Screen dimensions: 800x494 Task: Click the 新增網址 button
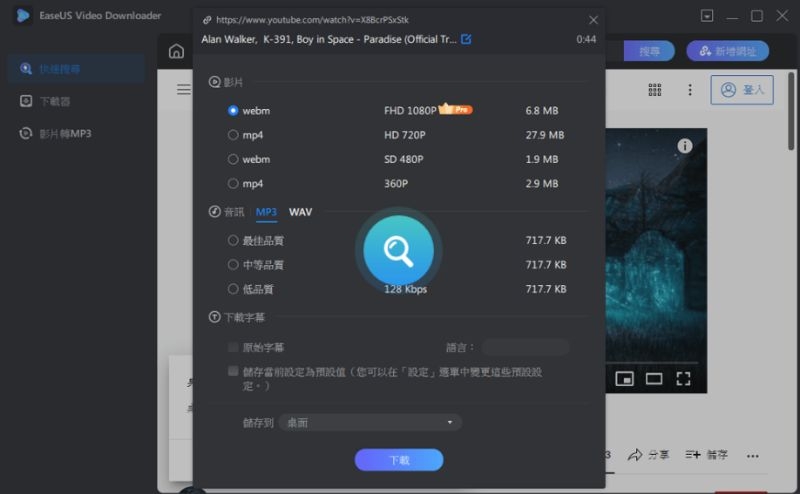(x=727, y=51)
